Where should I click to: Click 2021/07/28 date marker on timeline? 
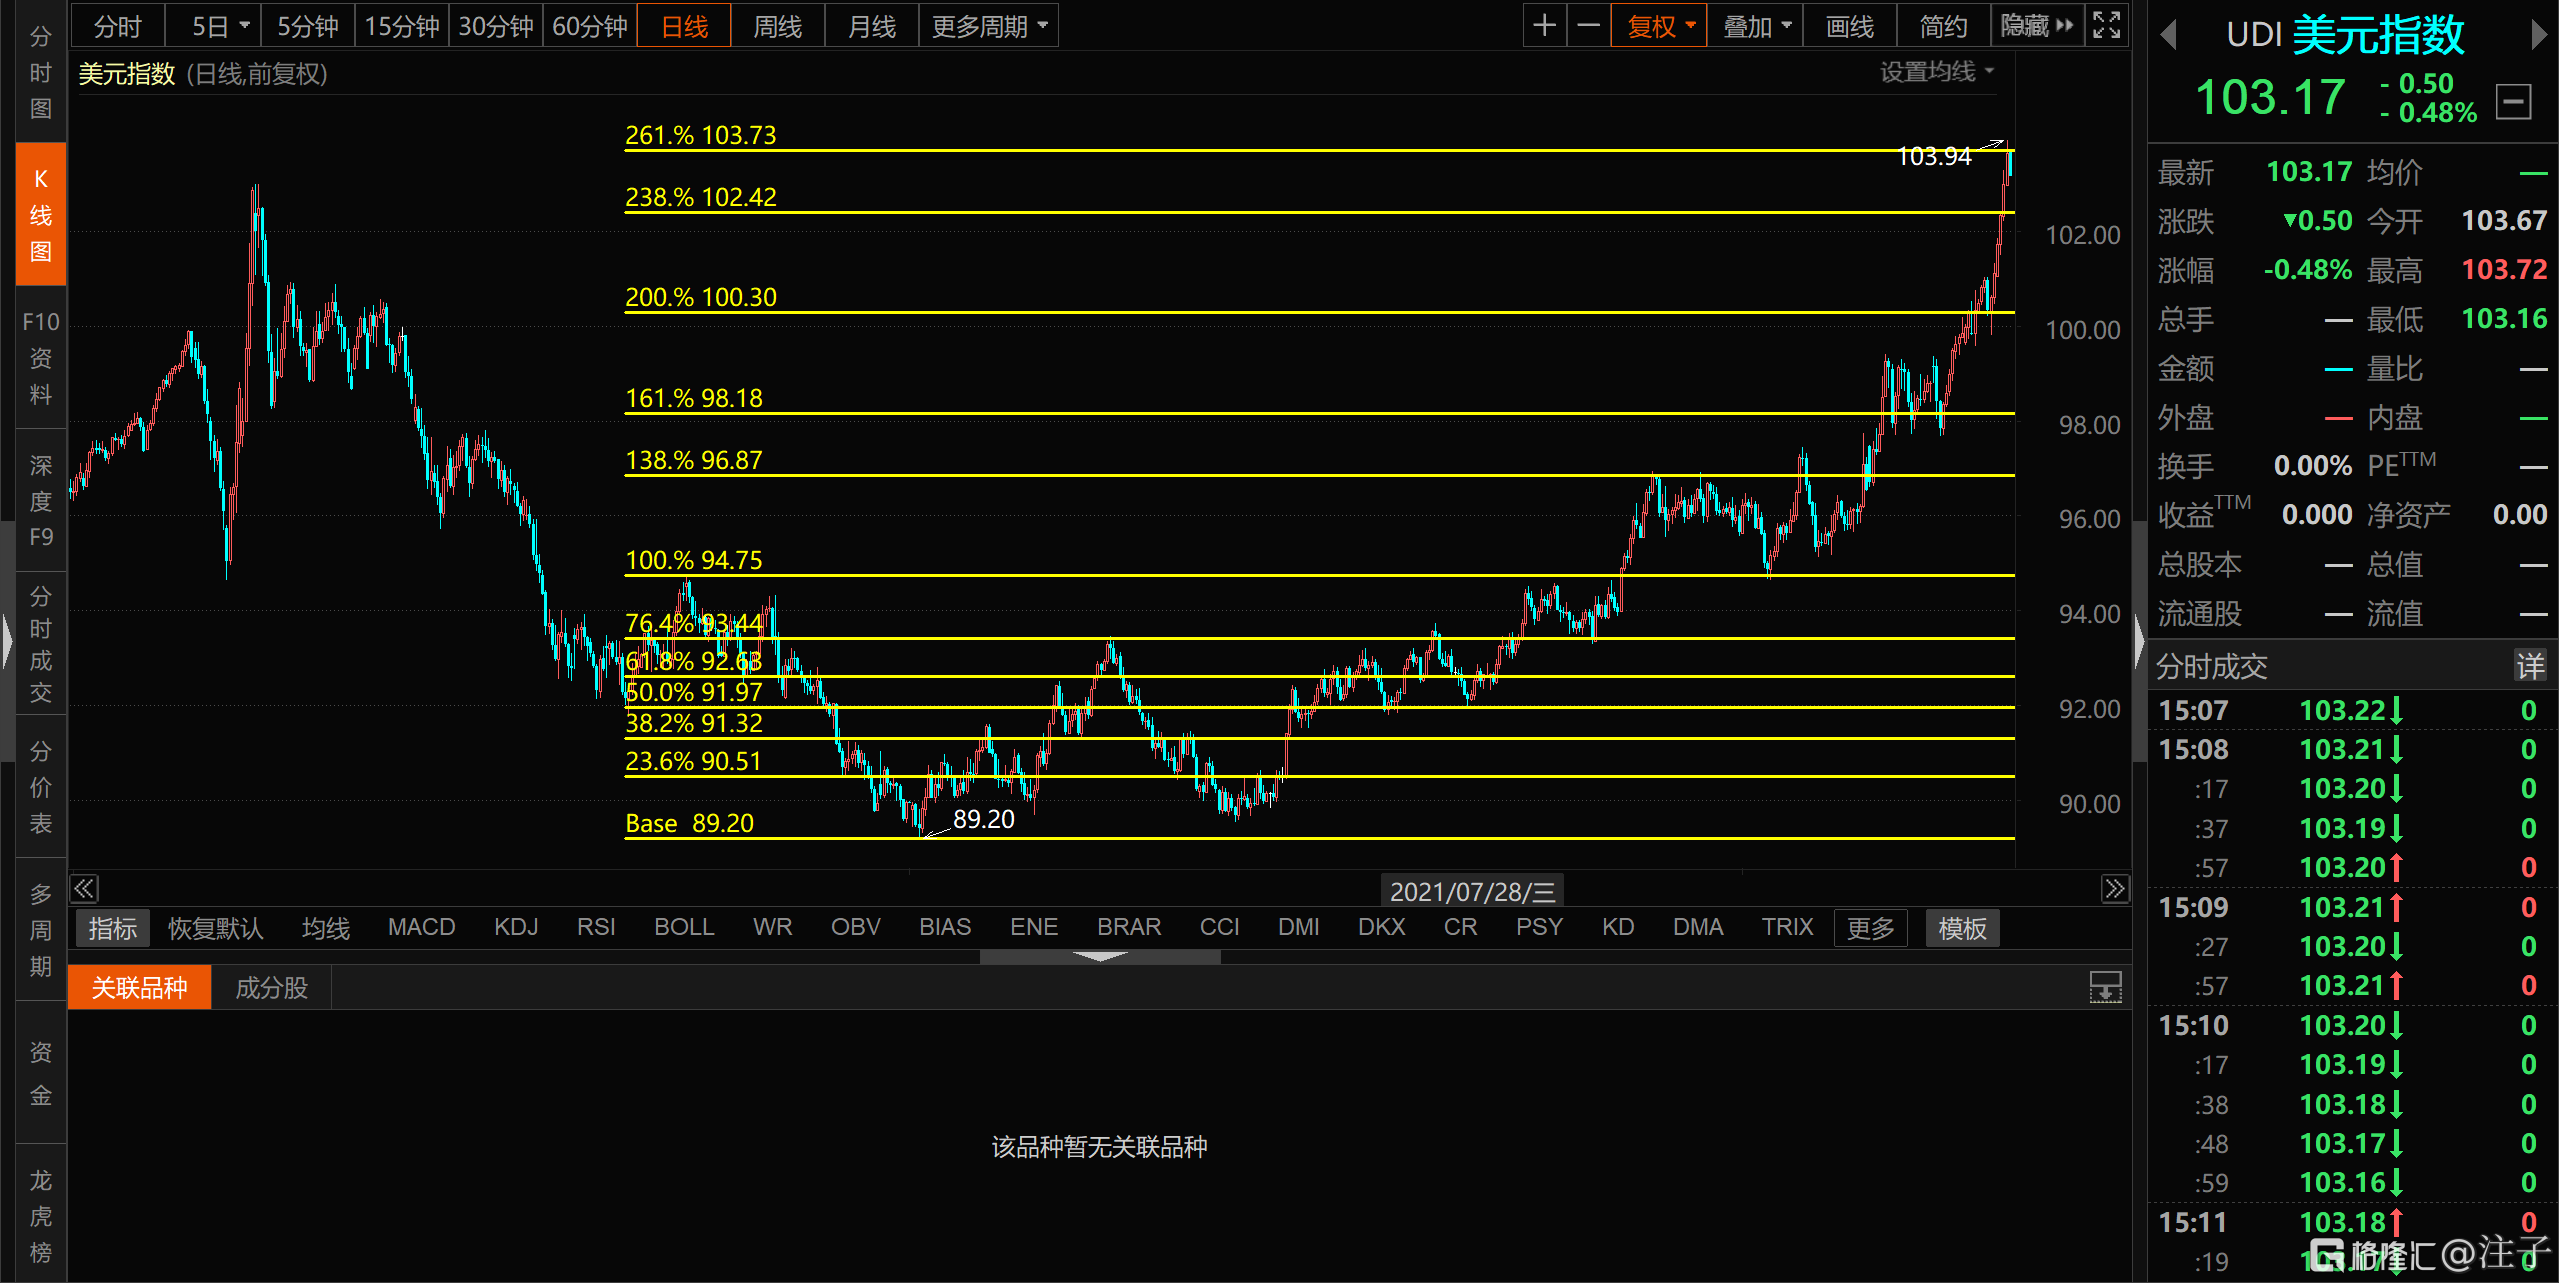[1472, 891]
